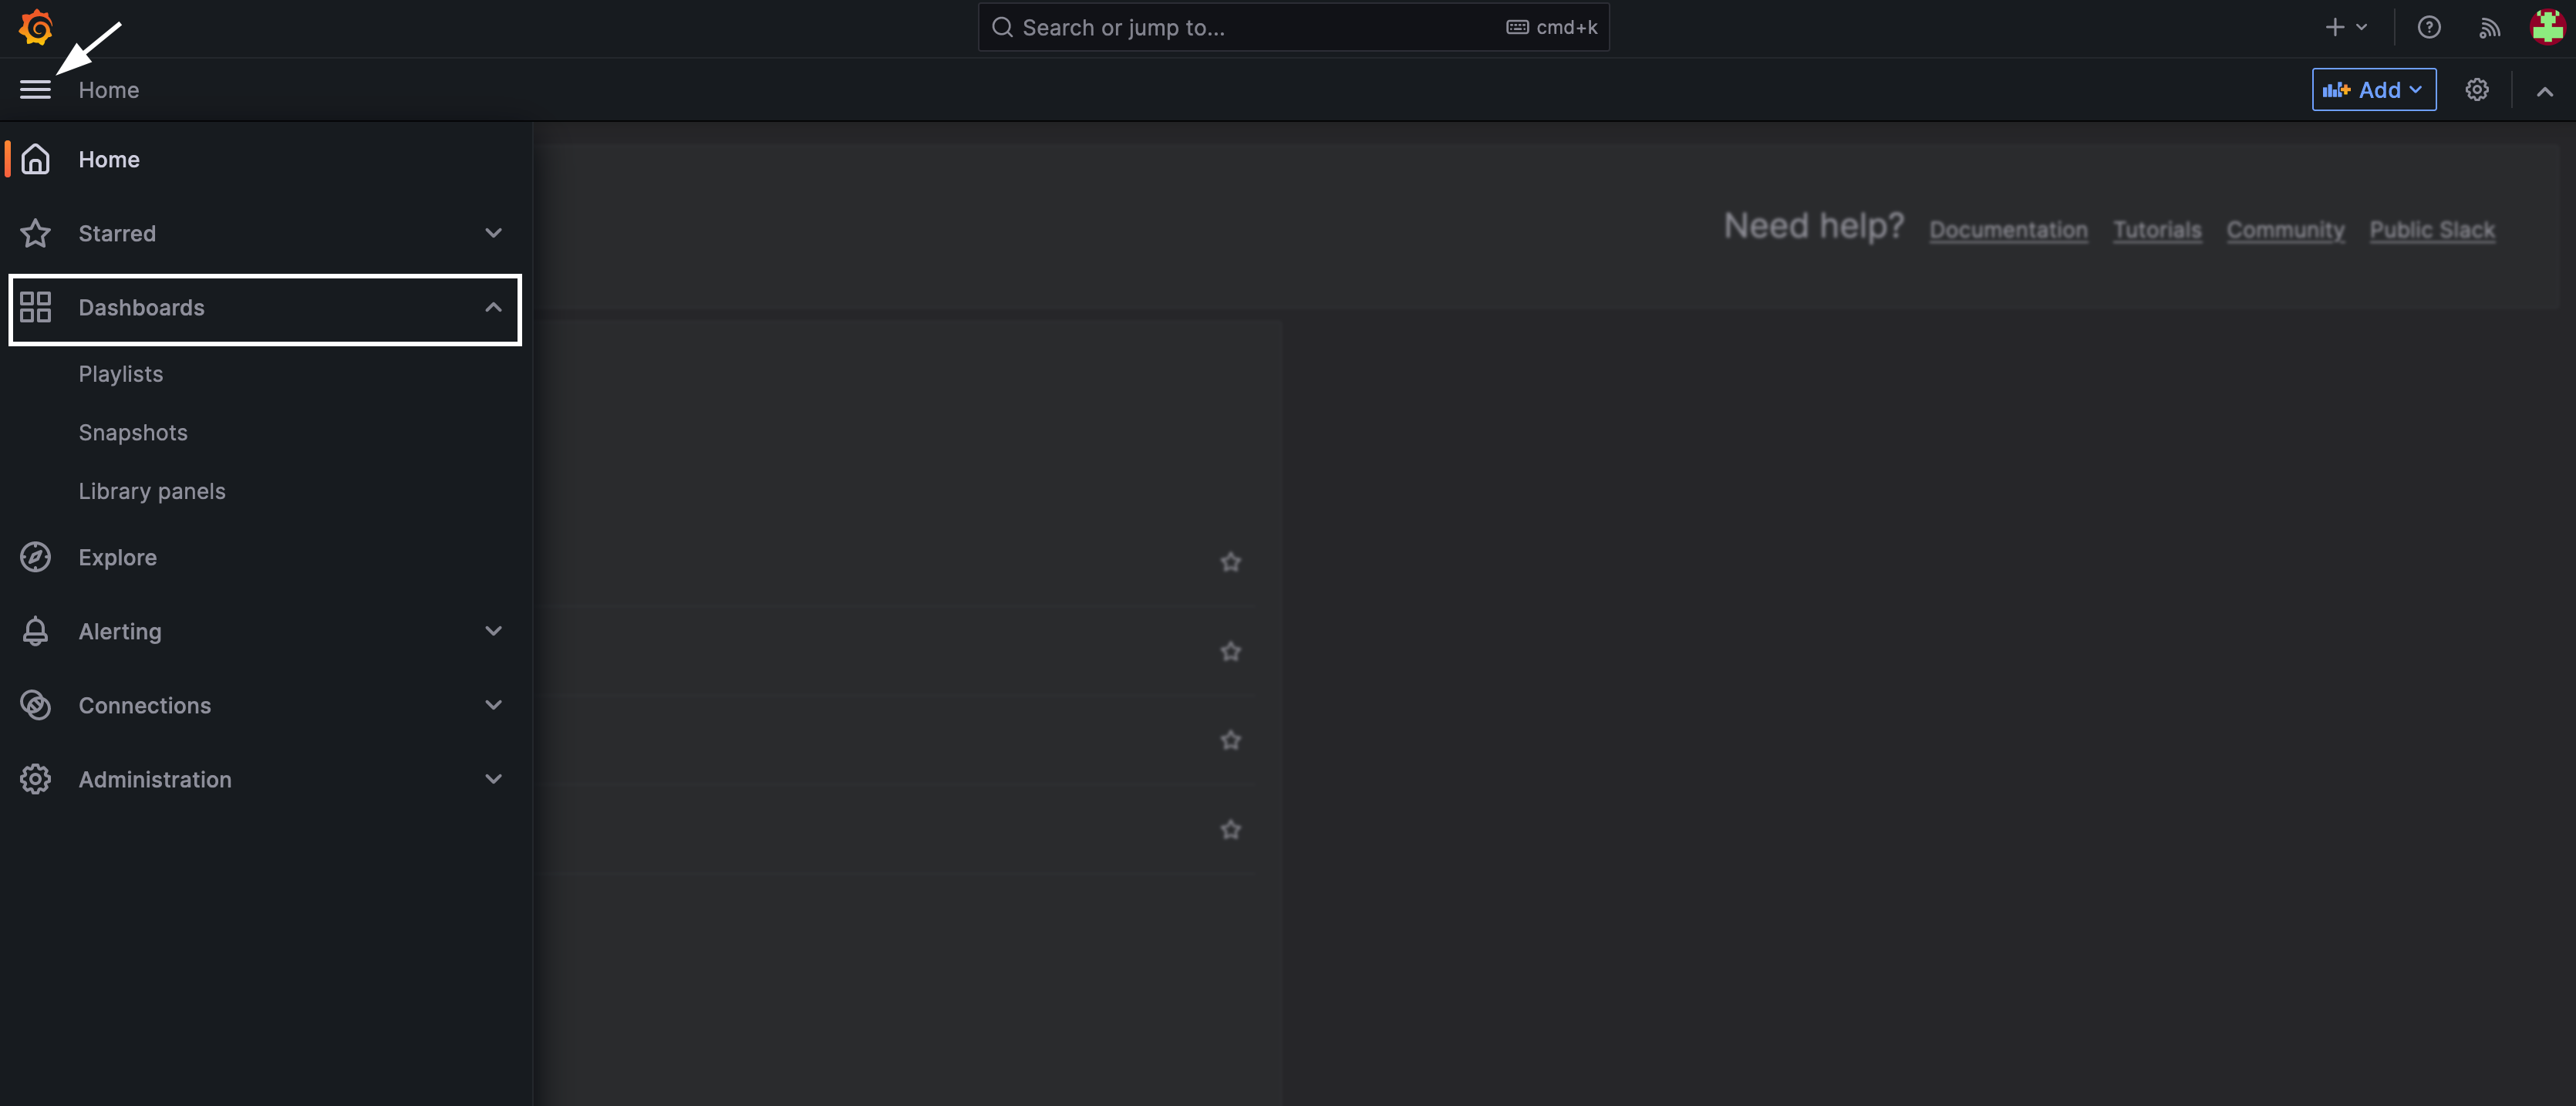The width and height of the screenshot is (2576, 1106).
Task: Star the first dashboard in list
Action: coord(1231,562)
